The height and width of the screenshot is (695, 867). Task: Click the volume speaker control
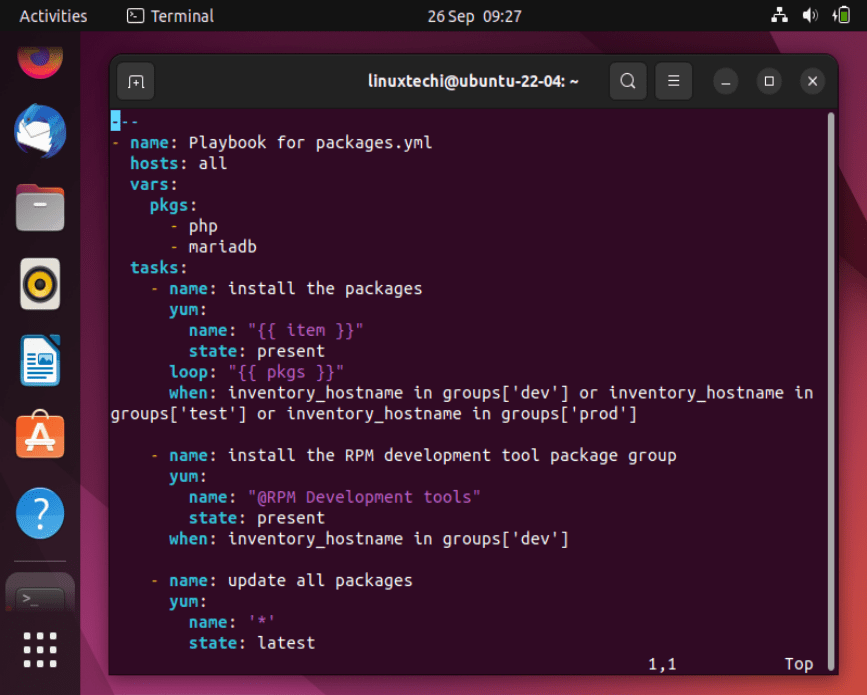[x=810, y=15]
